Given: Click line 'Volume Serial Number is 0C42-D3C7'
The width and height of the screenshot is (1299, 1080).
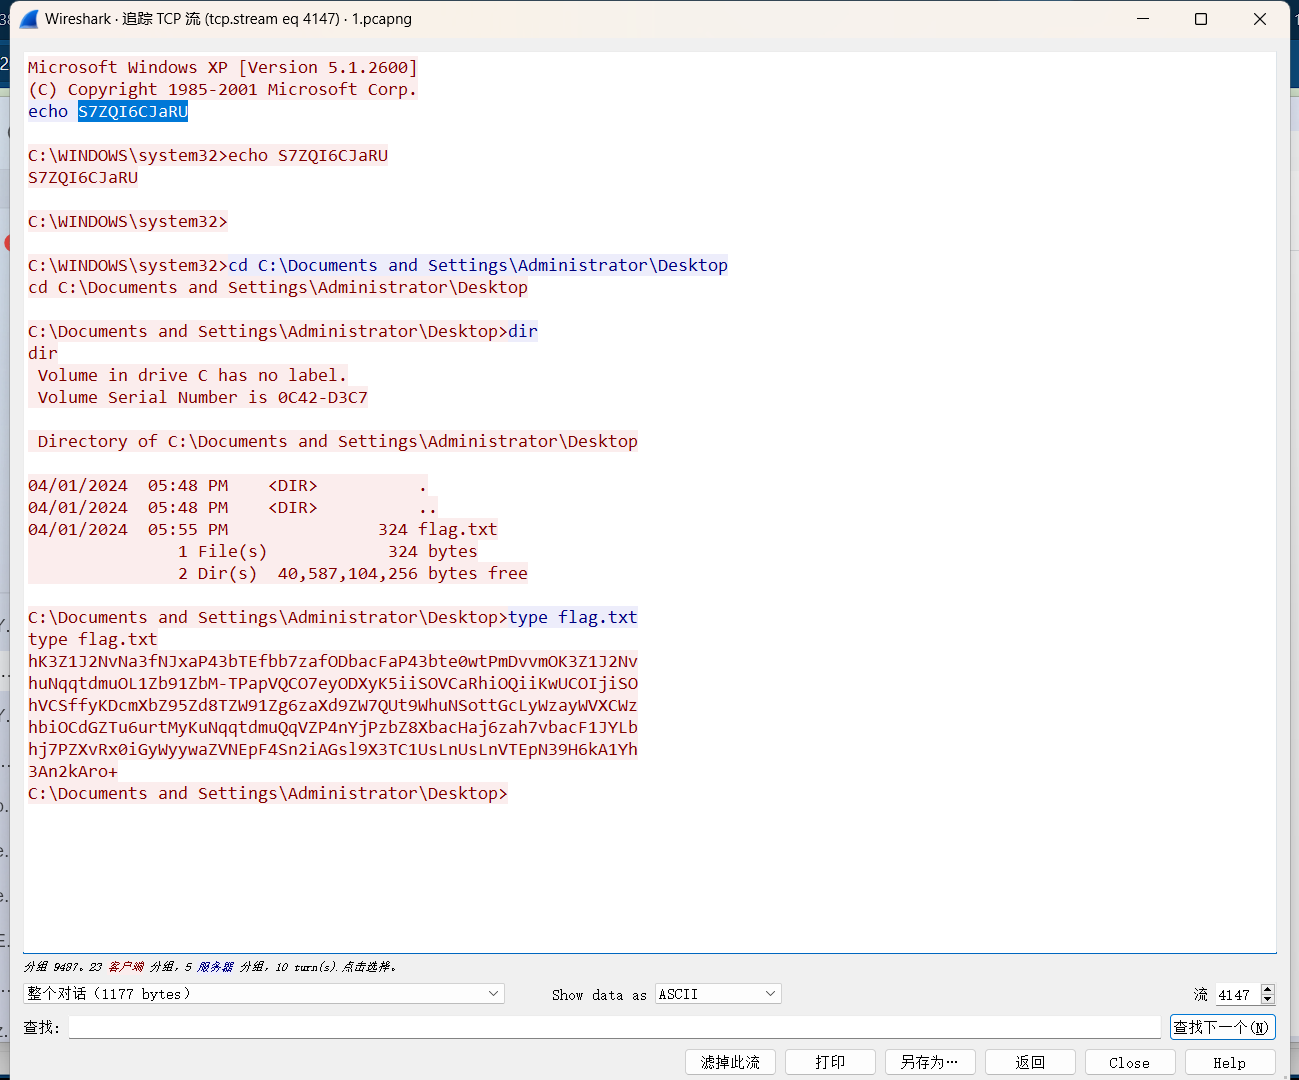Looking at the screenshot, I should (x=203, y=397).
